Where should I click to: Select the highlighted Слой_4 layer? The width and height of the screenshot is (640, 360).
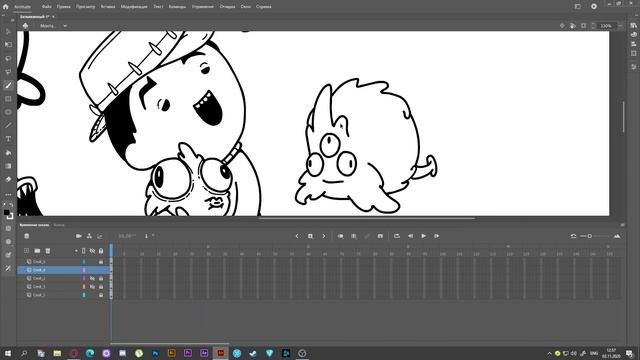[x=63, y=270]
